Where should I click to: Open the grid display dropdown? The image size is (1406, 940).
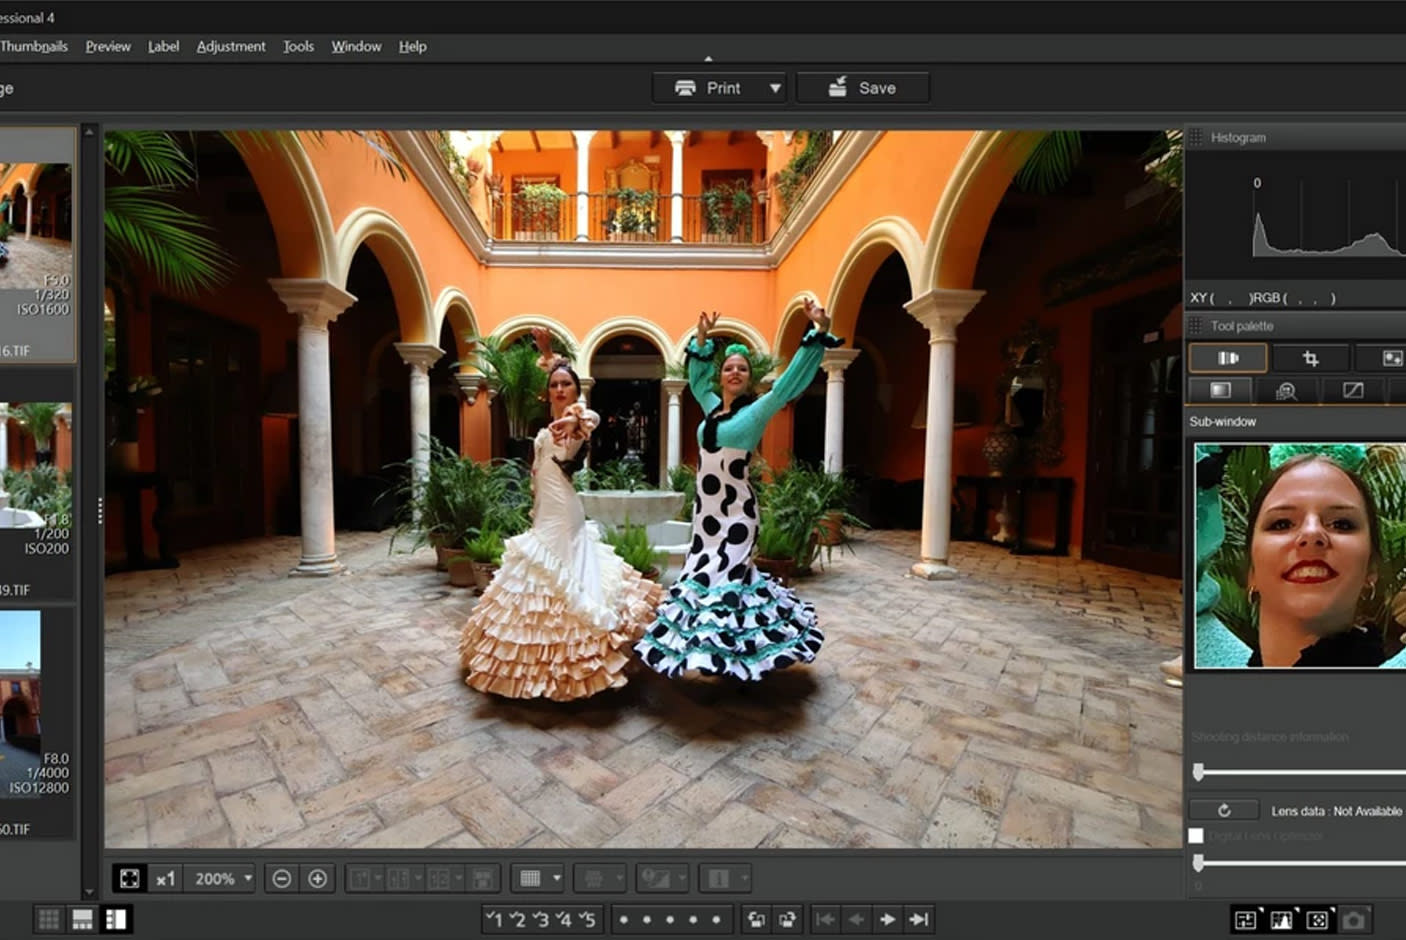[556, 879]
